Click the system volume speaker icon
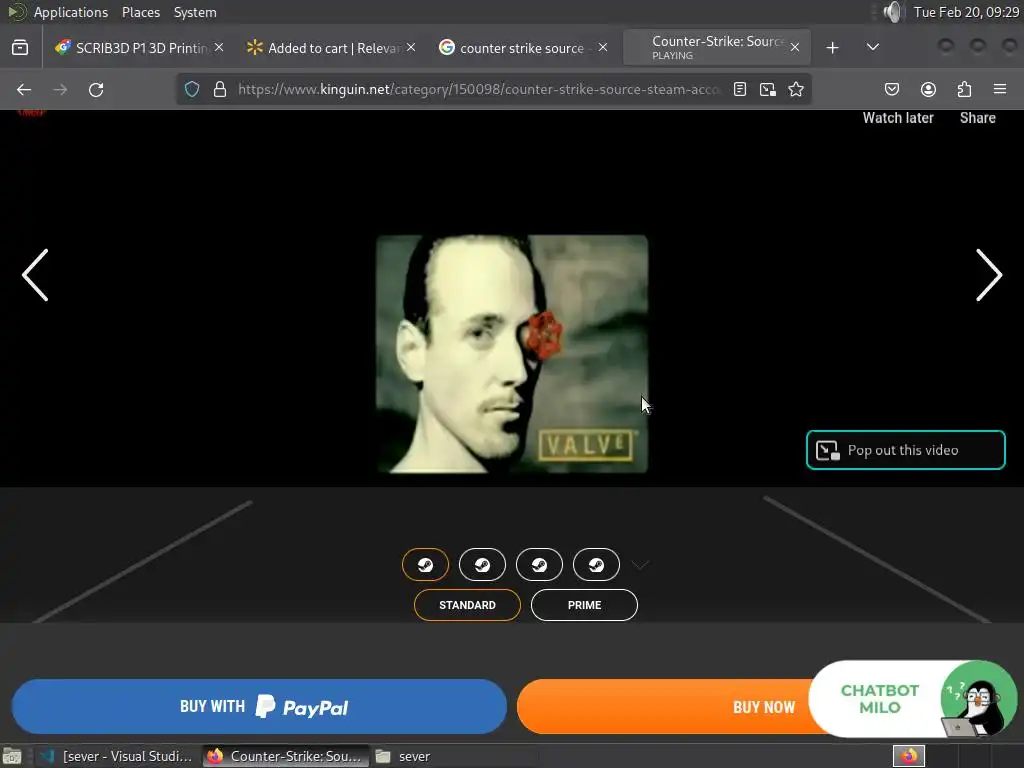Screen dimensions: 1024x768 tap(892, 12)
